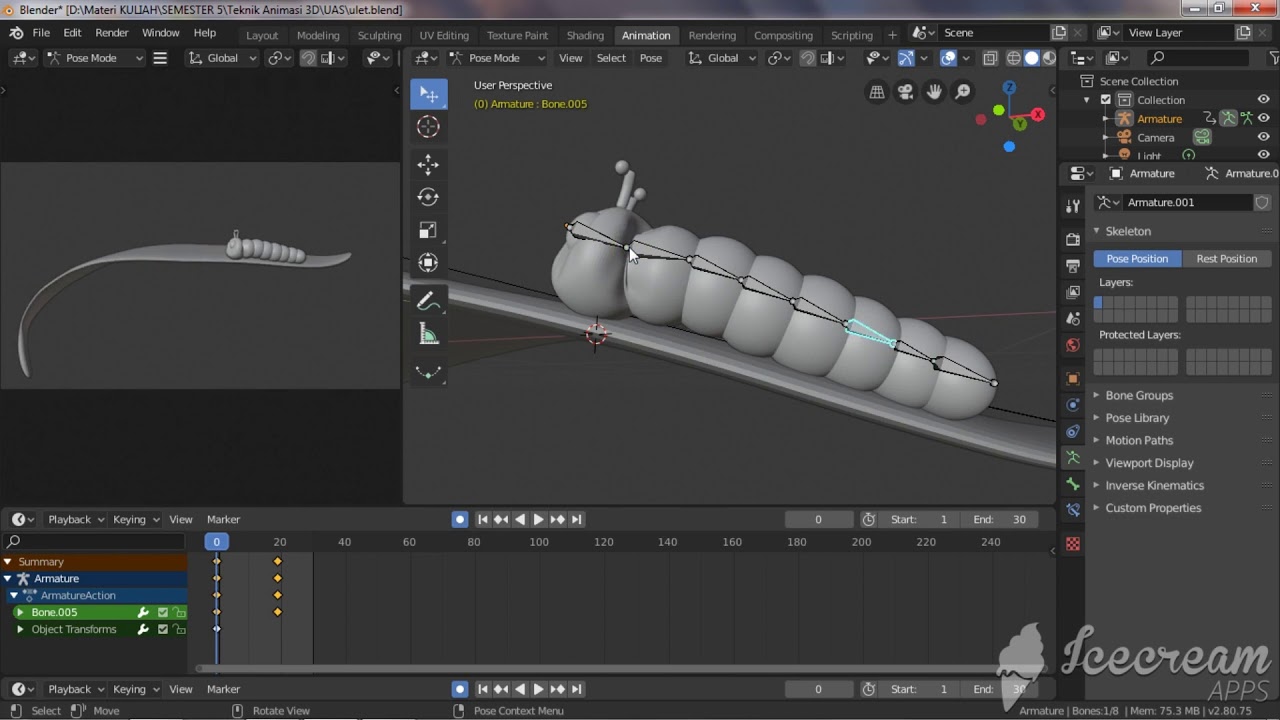Viewport: 1280px width, 720px height.
Task: Activate the Cursor tool
Action: 428,127
